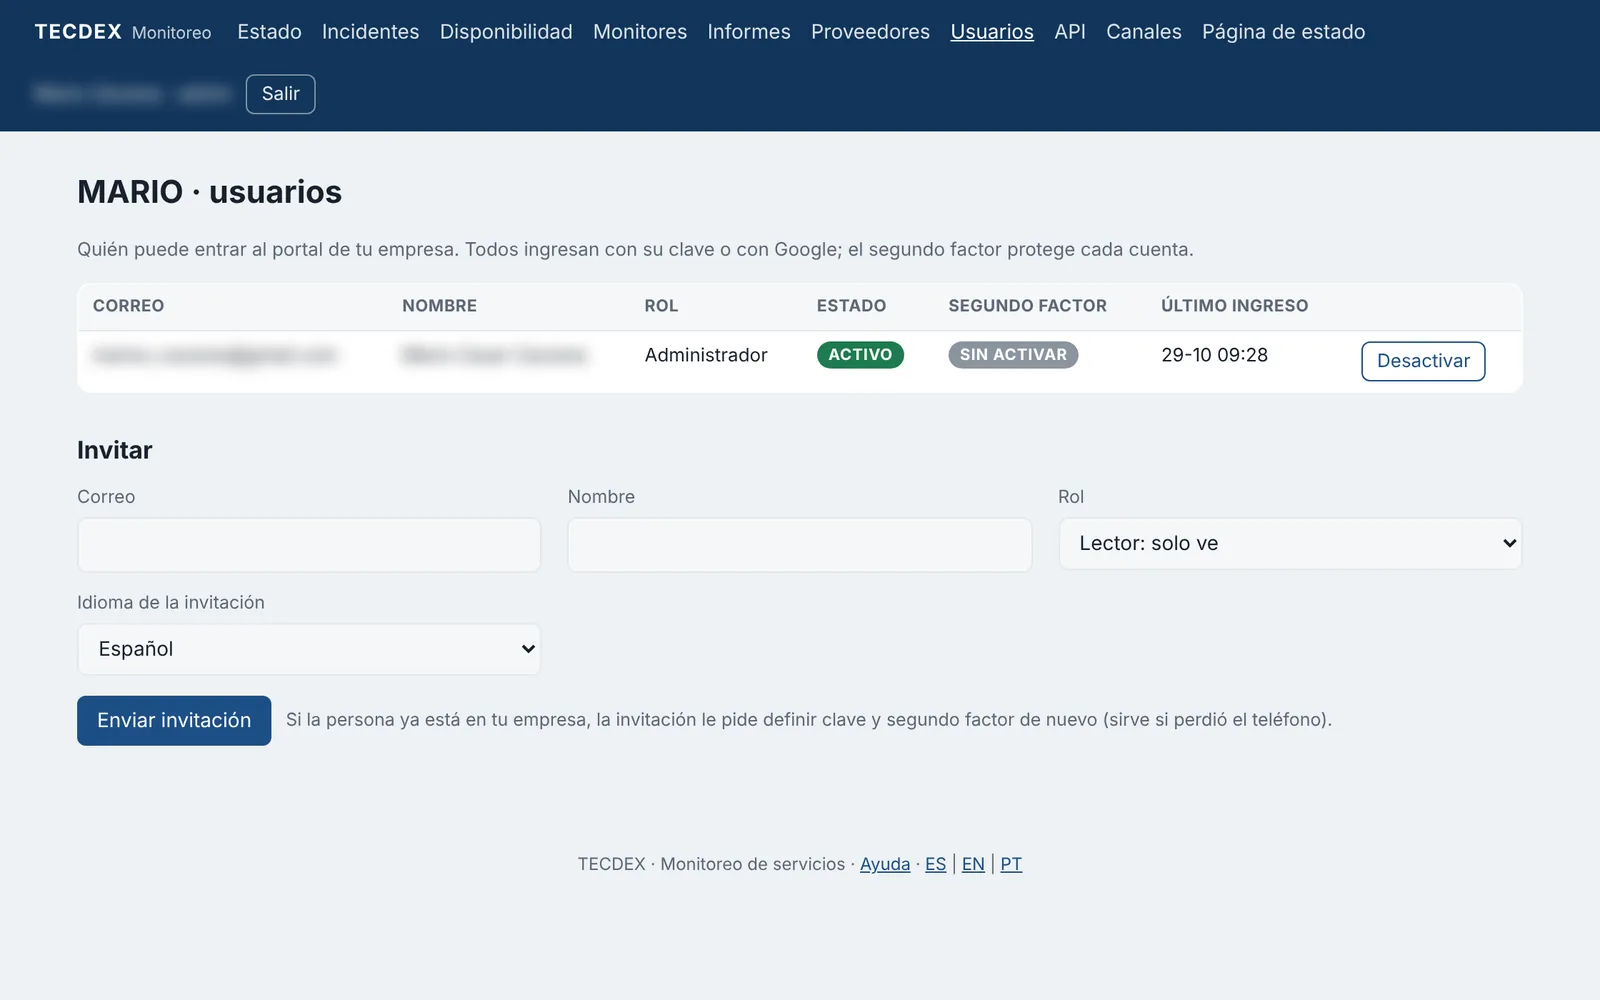1600x1000 pixels.
Task: Focus the Nombre input field
Action: point(799,545)
